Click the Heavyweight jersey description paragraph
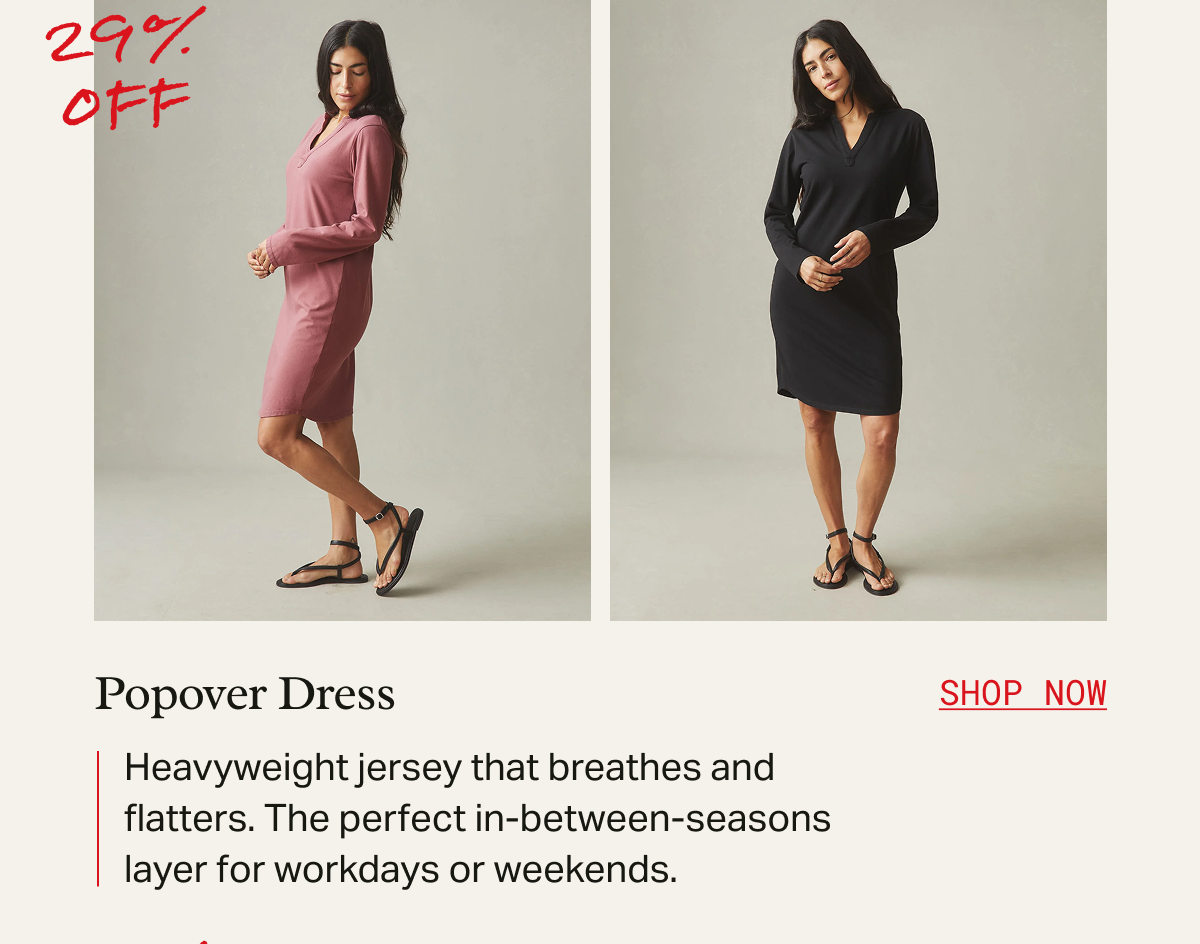Image resolution: width=1200 pixels, height=944 pixels. click(x=477, y=819)
